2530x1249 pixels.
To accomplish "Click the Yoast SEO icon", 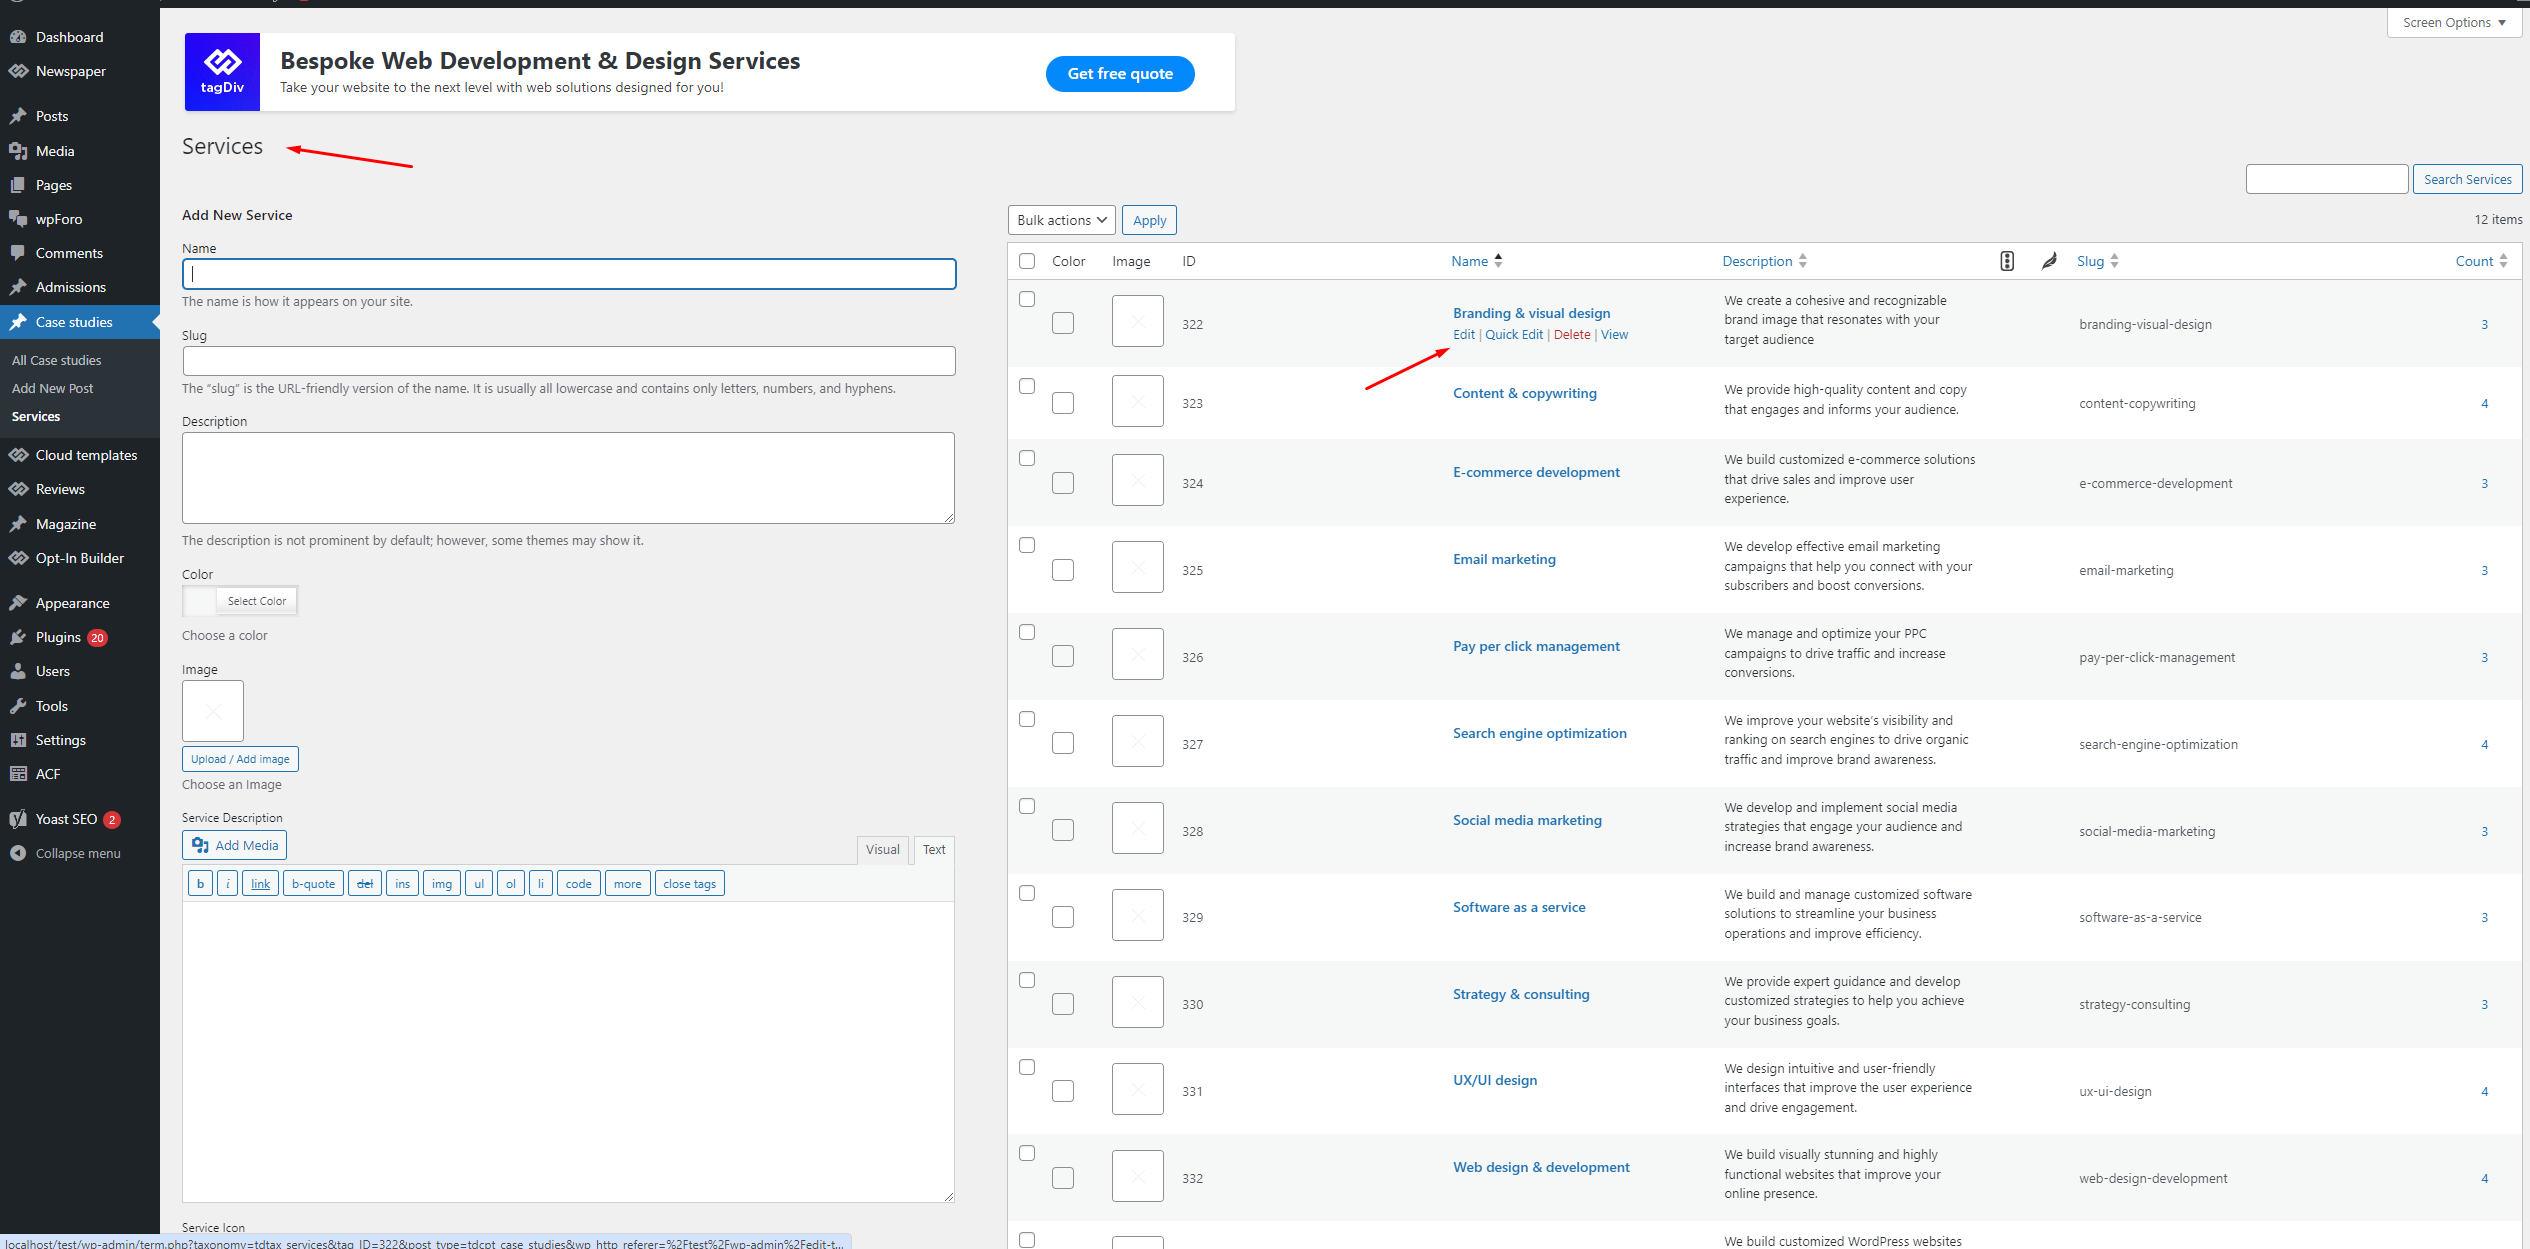I will (18, 819).
